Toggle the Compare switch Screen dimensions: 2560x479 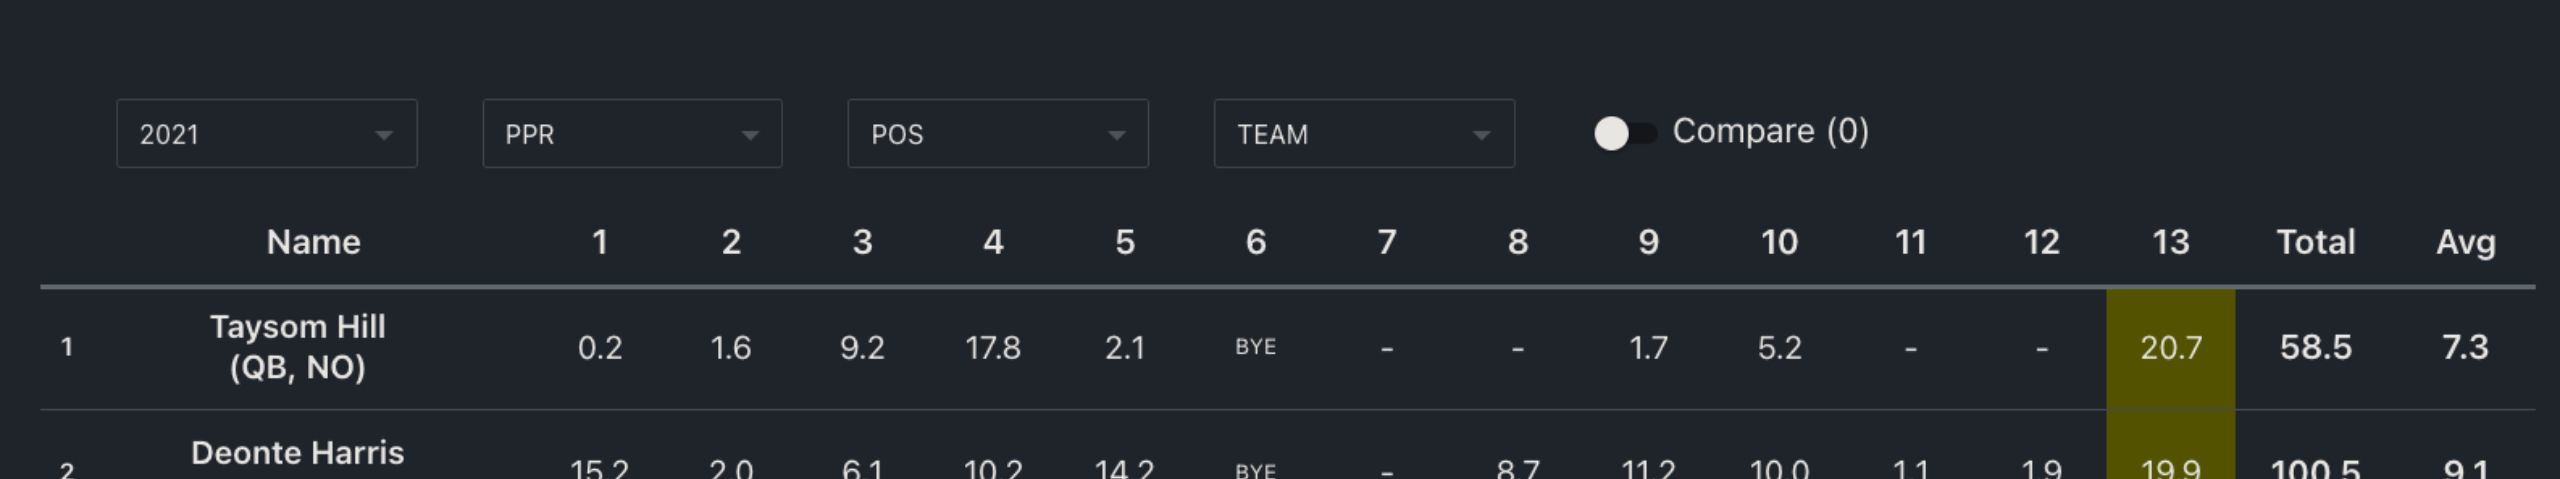point(1624,133)
